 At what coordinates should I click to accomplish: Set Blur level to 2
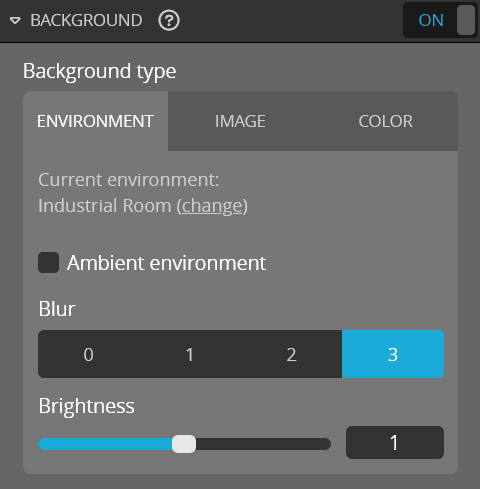tap(291, 354)
